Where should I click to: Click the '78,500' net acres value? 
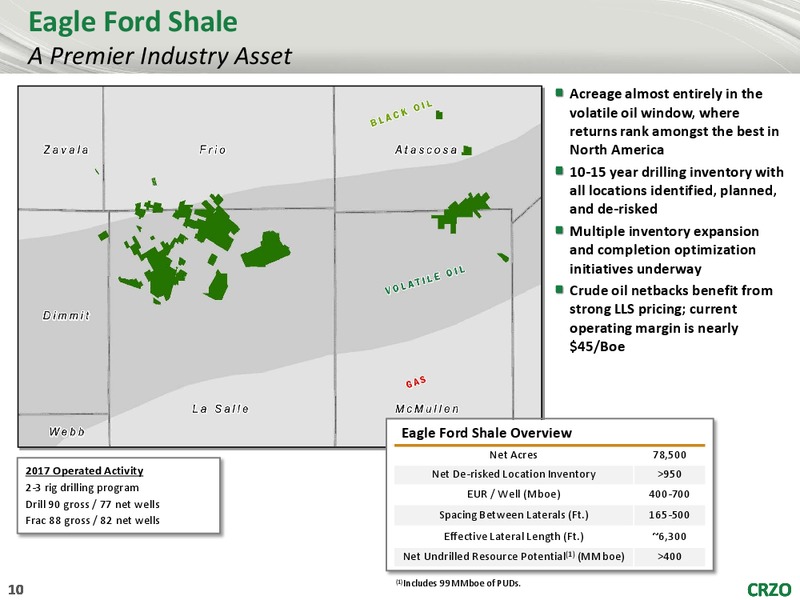coord(669,455)
